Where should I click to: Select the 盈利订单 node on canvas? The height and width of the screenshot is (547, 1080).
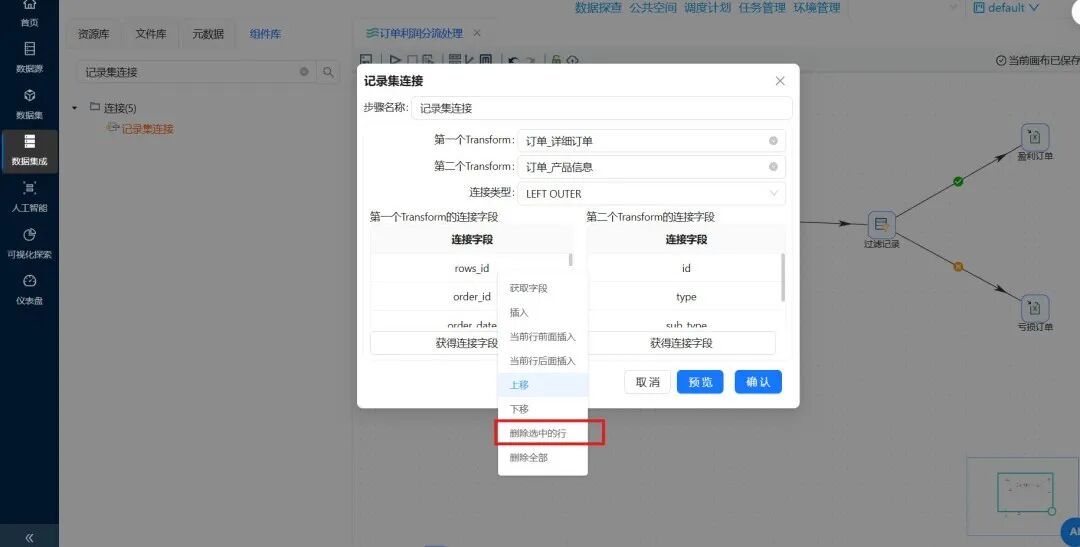1035,138
